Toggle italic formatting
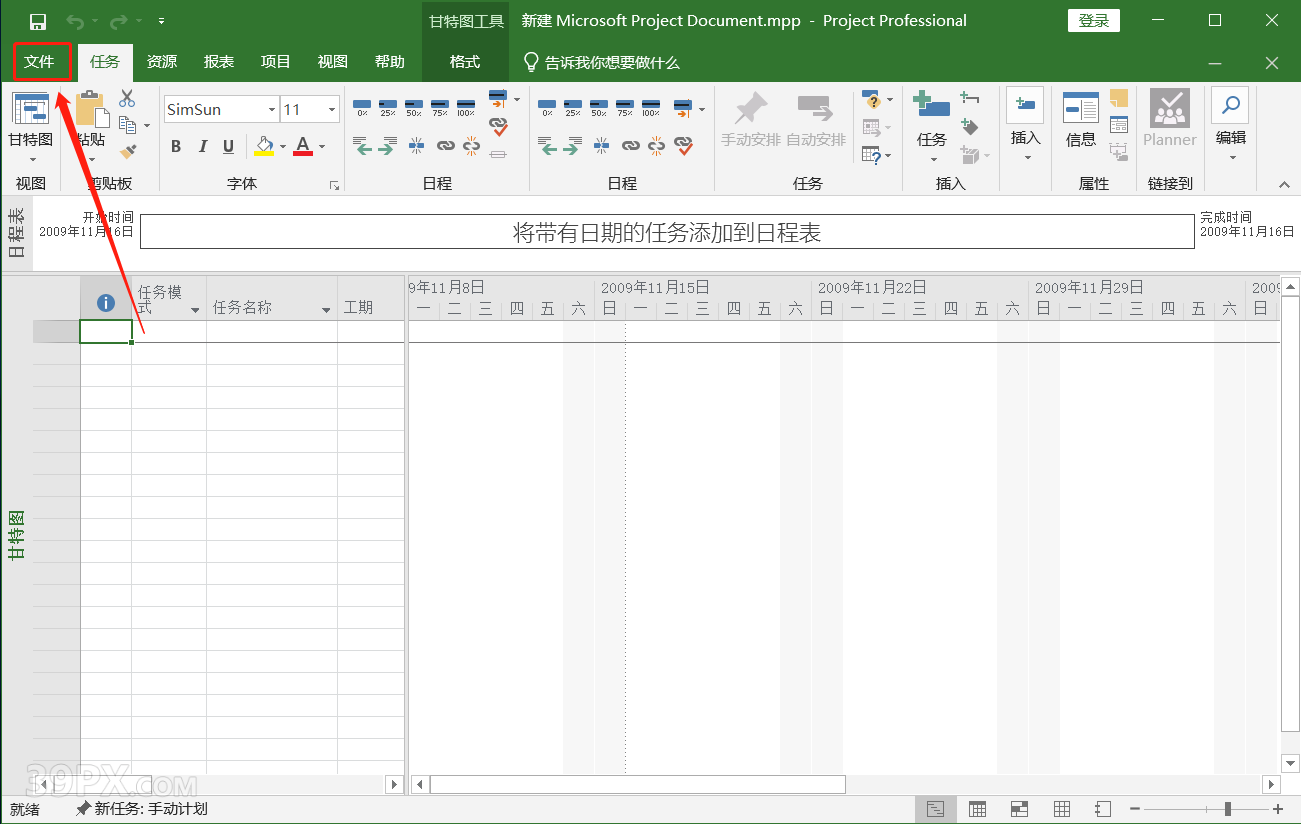This screenshot has width=1301, height=824. coord(203,147)
